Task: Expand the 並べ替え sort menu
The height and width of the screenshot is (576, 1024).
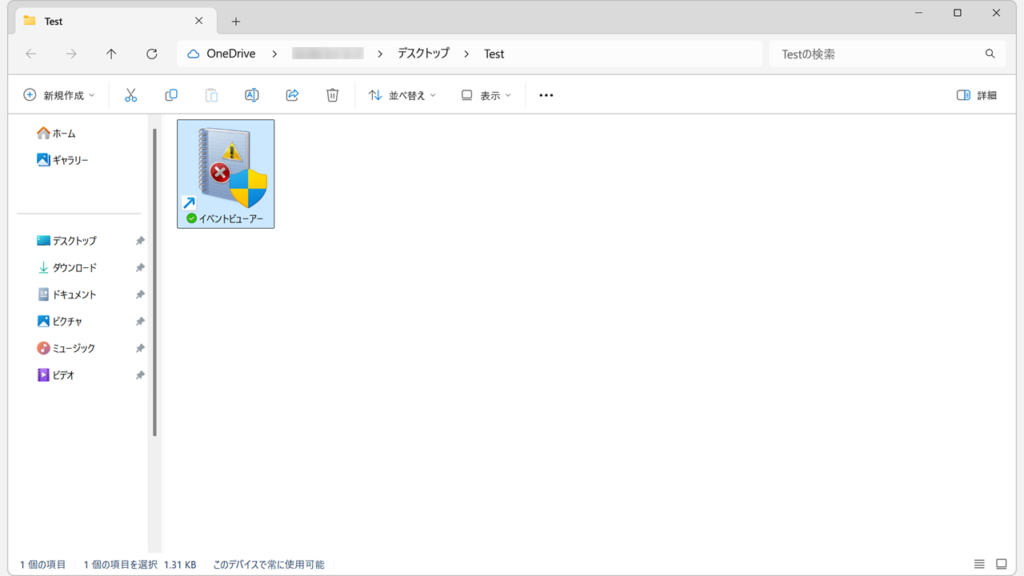Action: click(x=402, y=95)
